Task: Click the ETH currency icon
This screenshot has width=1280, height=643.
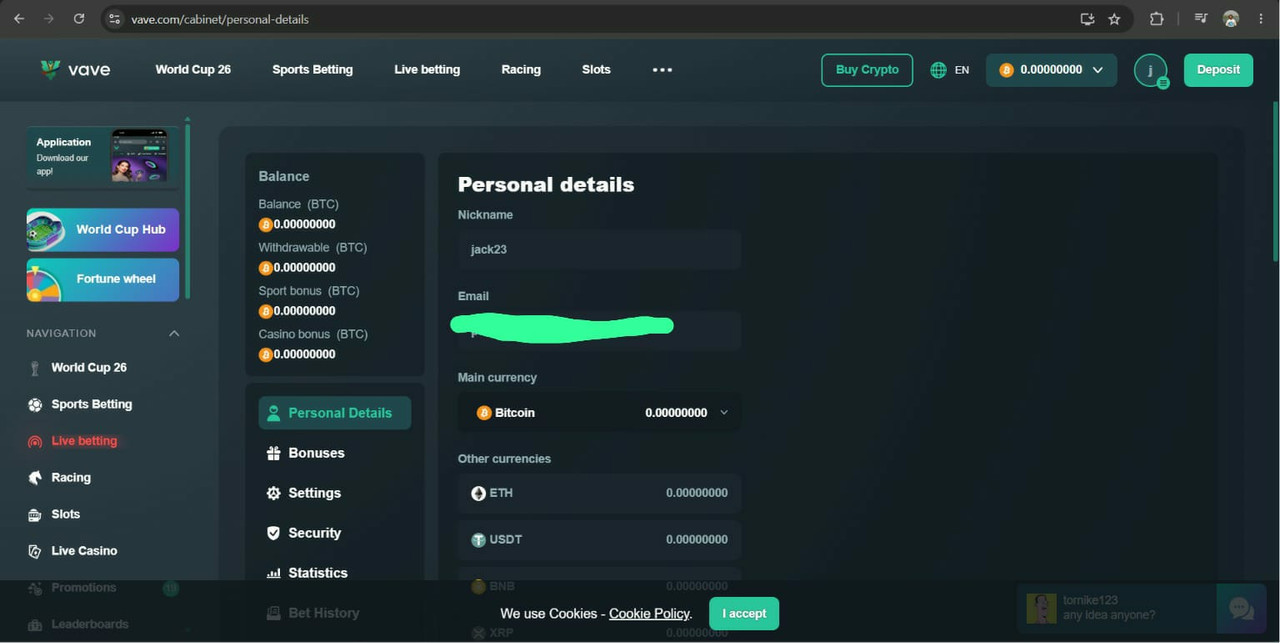Action: click(478, 493)
